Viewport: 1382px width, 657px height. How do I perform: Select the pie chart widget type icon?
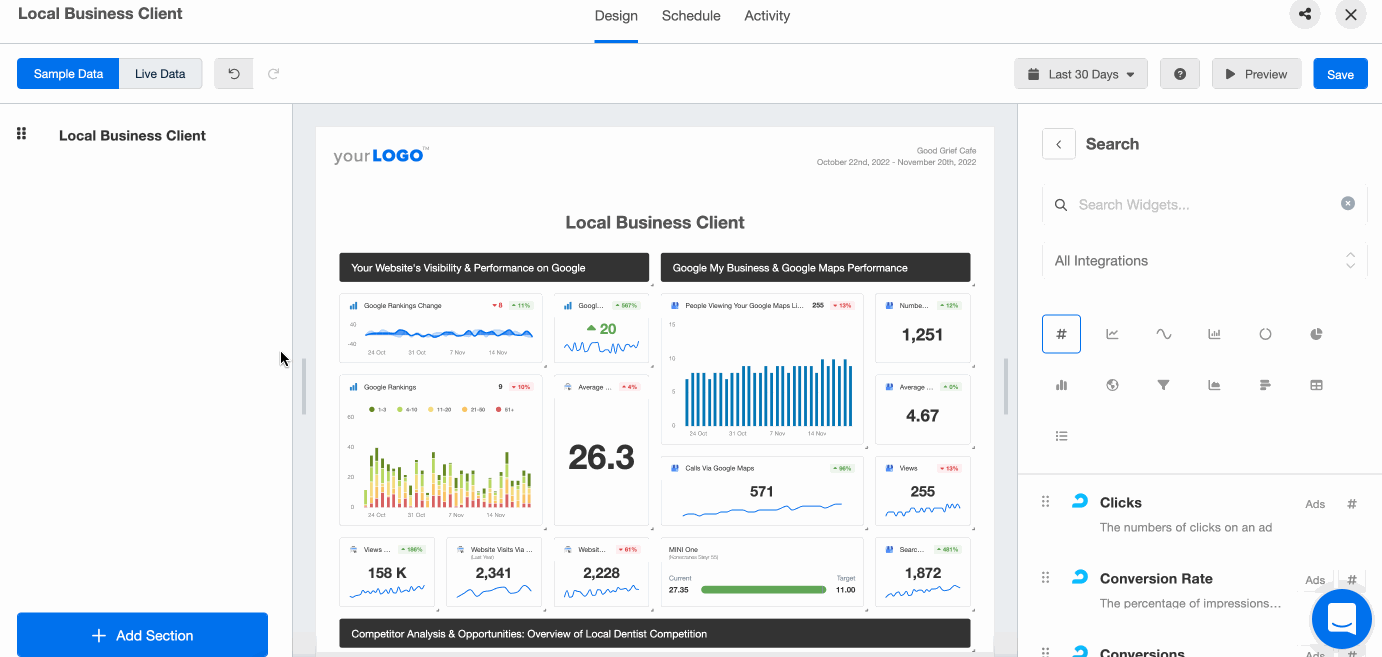(1316, 334)
